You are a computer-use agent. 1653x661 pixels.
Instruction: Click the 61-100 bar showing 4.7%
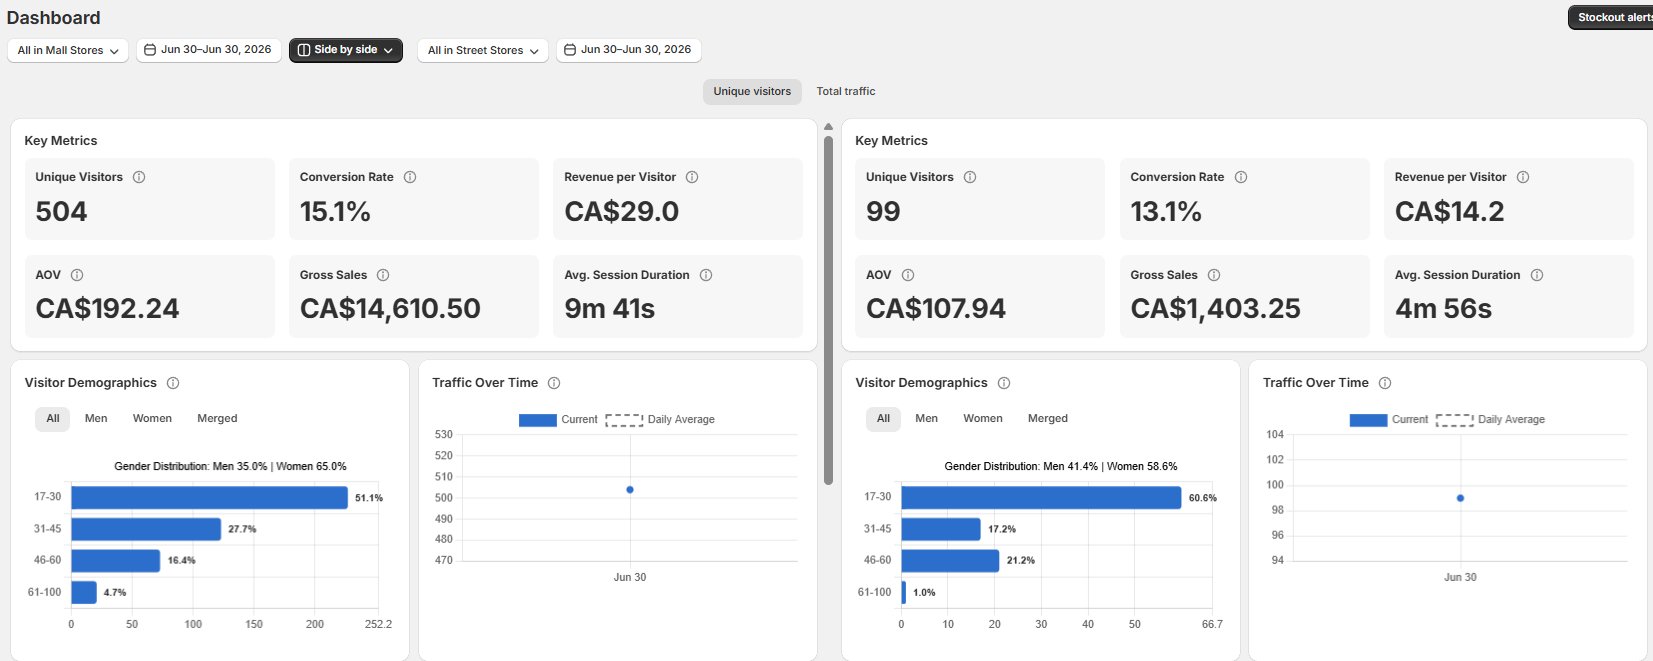(x=84, y=592)
